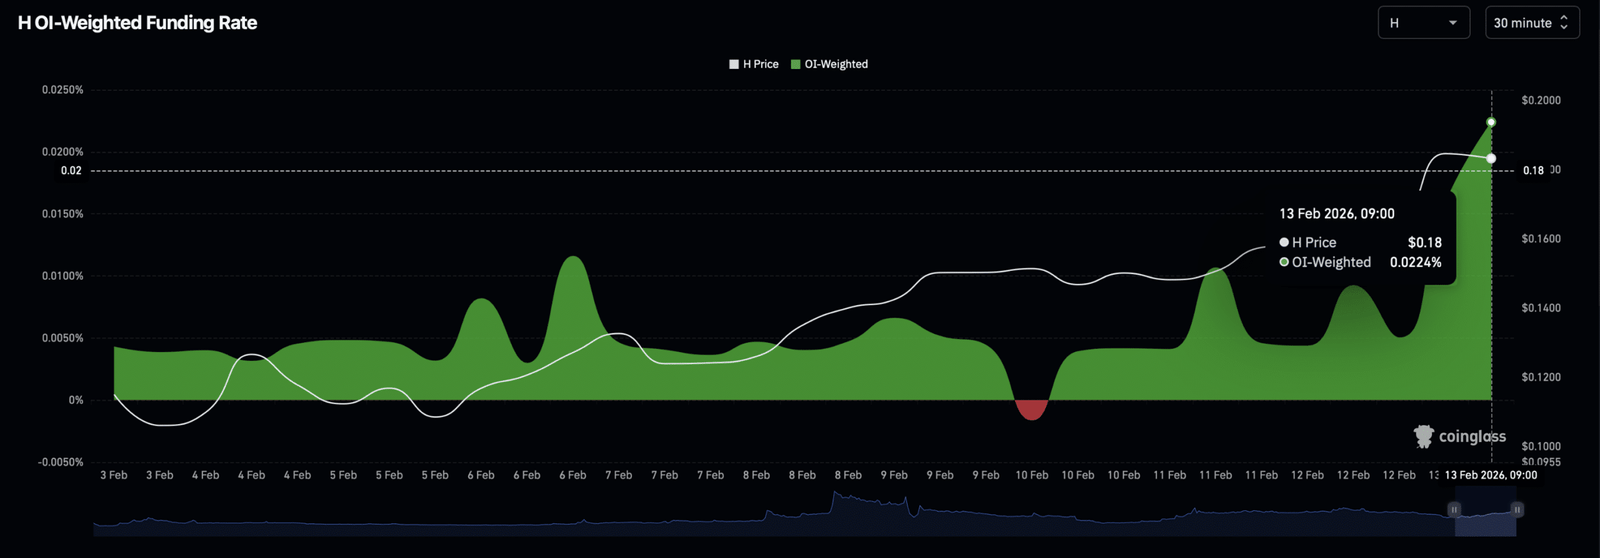The width and height of the screenshot is (1600, 558).
Task: Click the 0.02 marker label on the left axis
Action: [x=71, y=171]
